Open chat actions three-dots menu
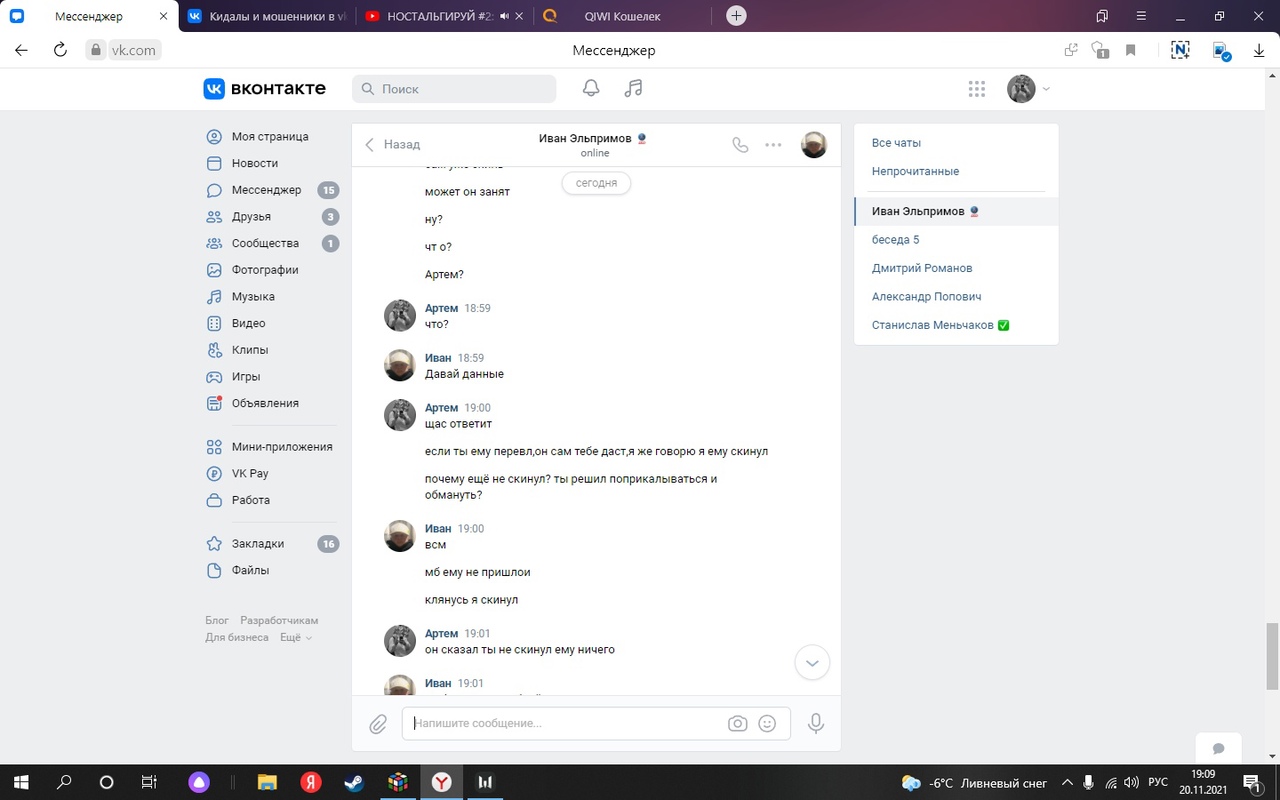The height and width of the screenshot is (800, 1280). click(773, 144)
